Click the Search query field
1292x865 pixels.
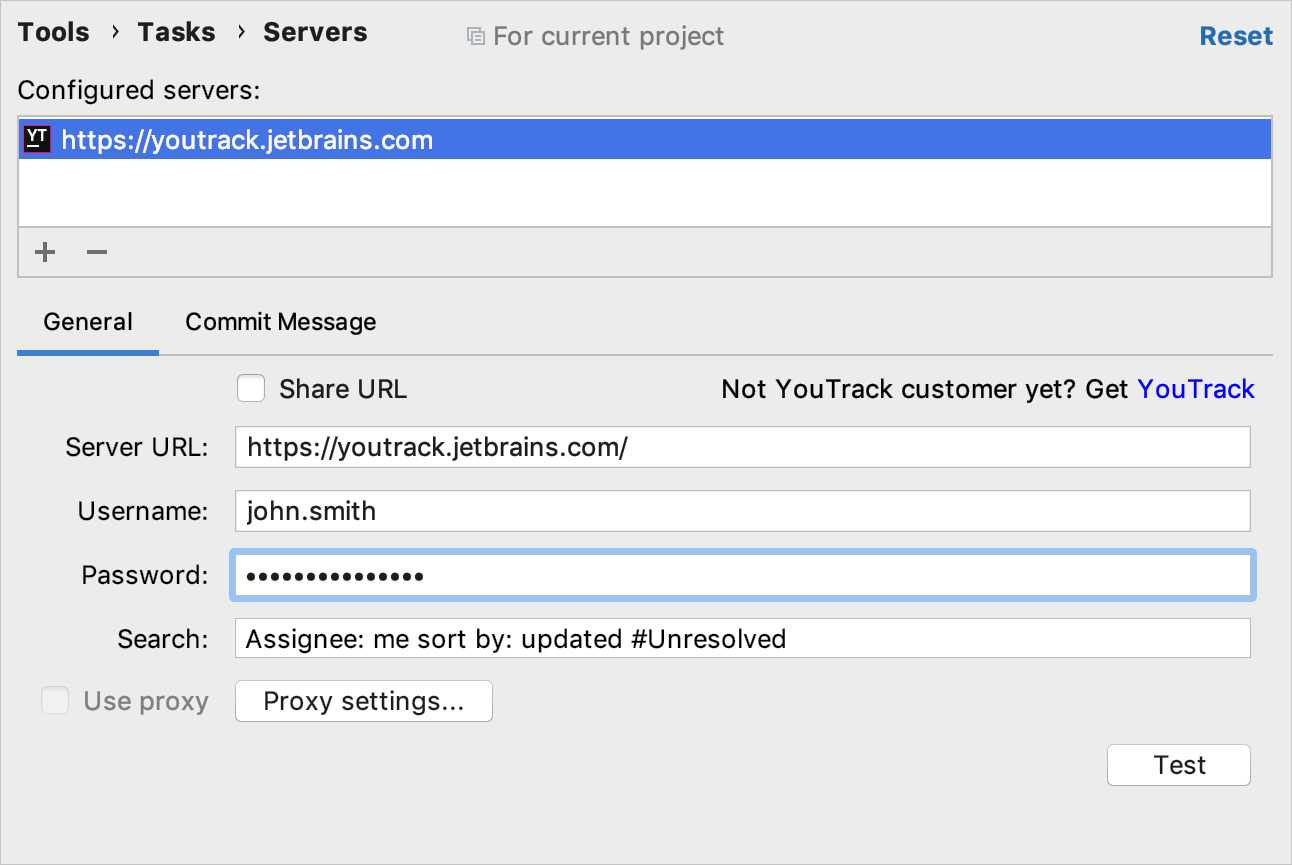pyautogui.click(x=743, y=638)
